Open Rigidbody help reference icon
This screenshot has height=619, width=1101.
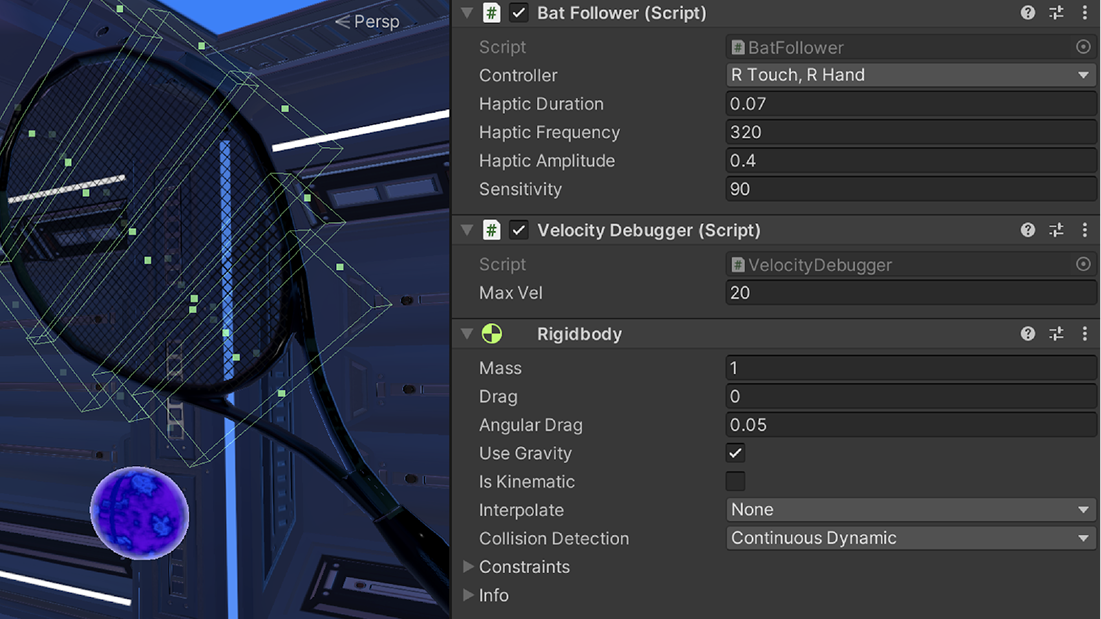[1027, 334]
